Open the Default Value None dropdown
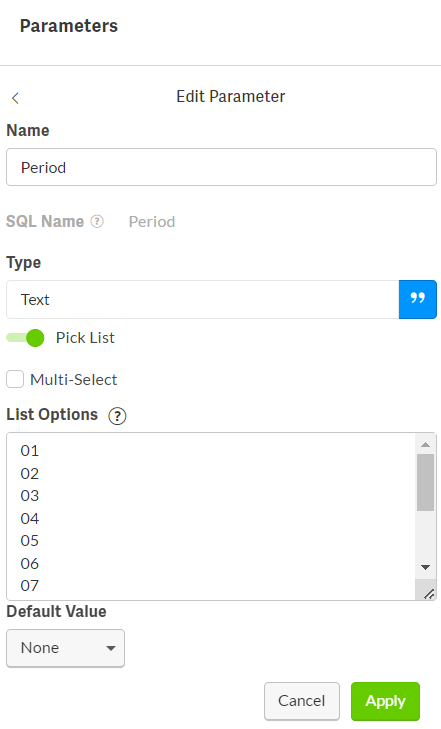 click(x=66, y=648)
